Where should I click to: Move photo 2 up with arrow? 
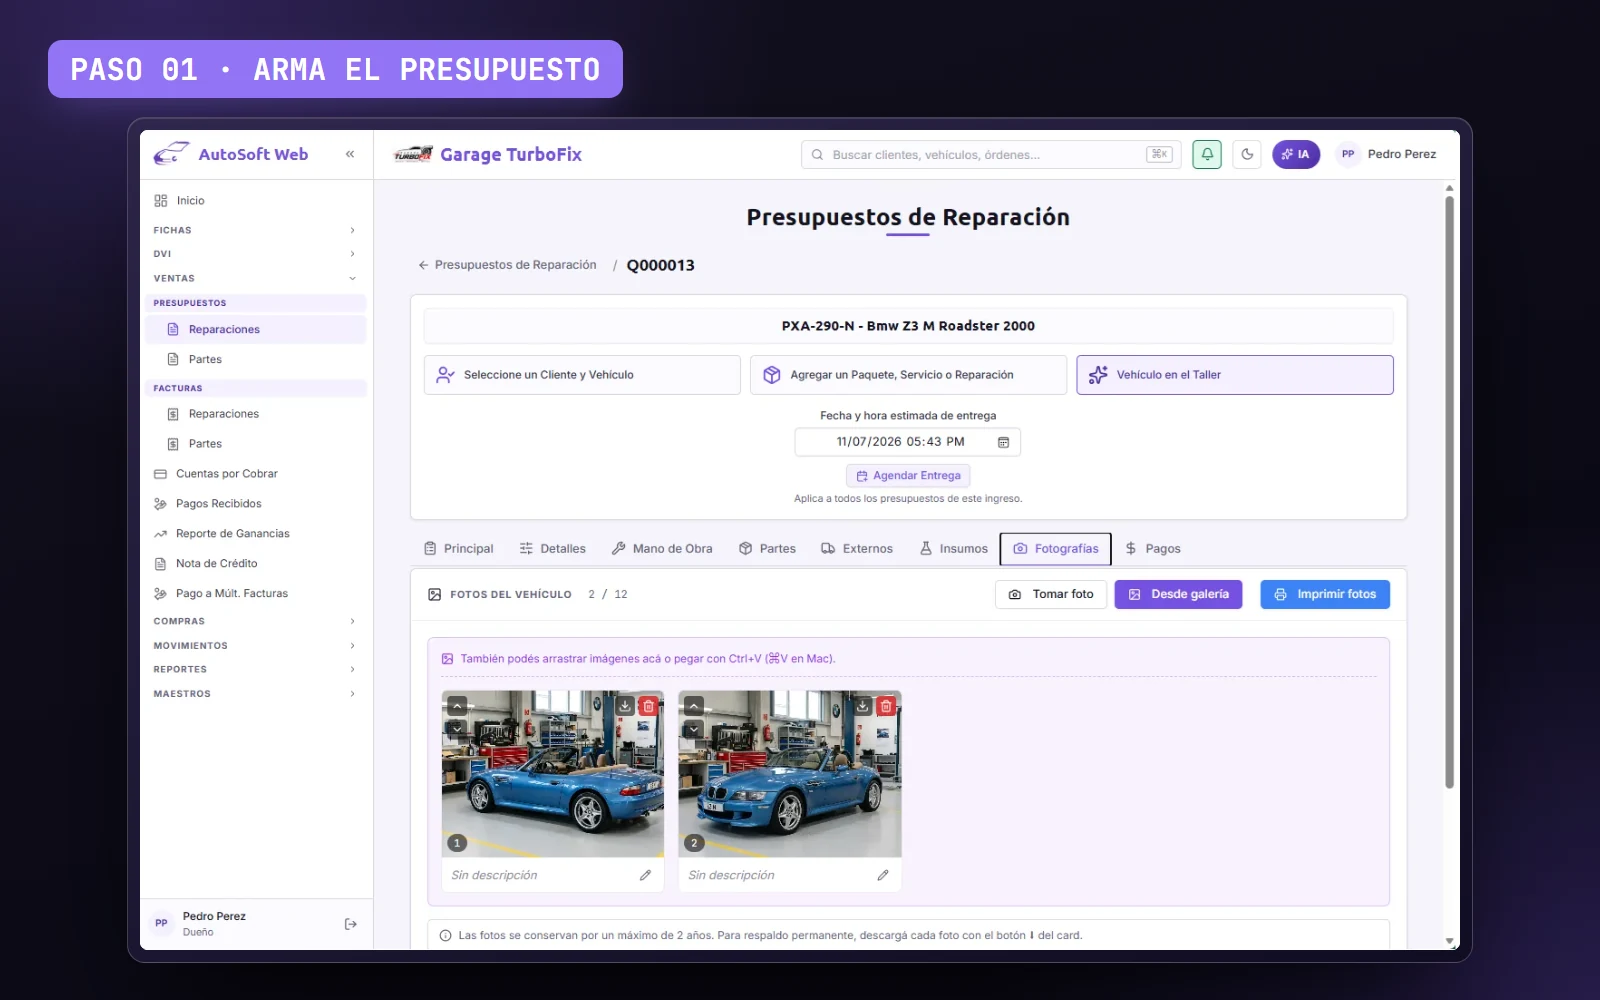694,705
